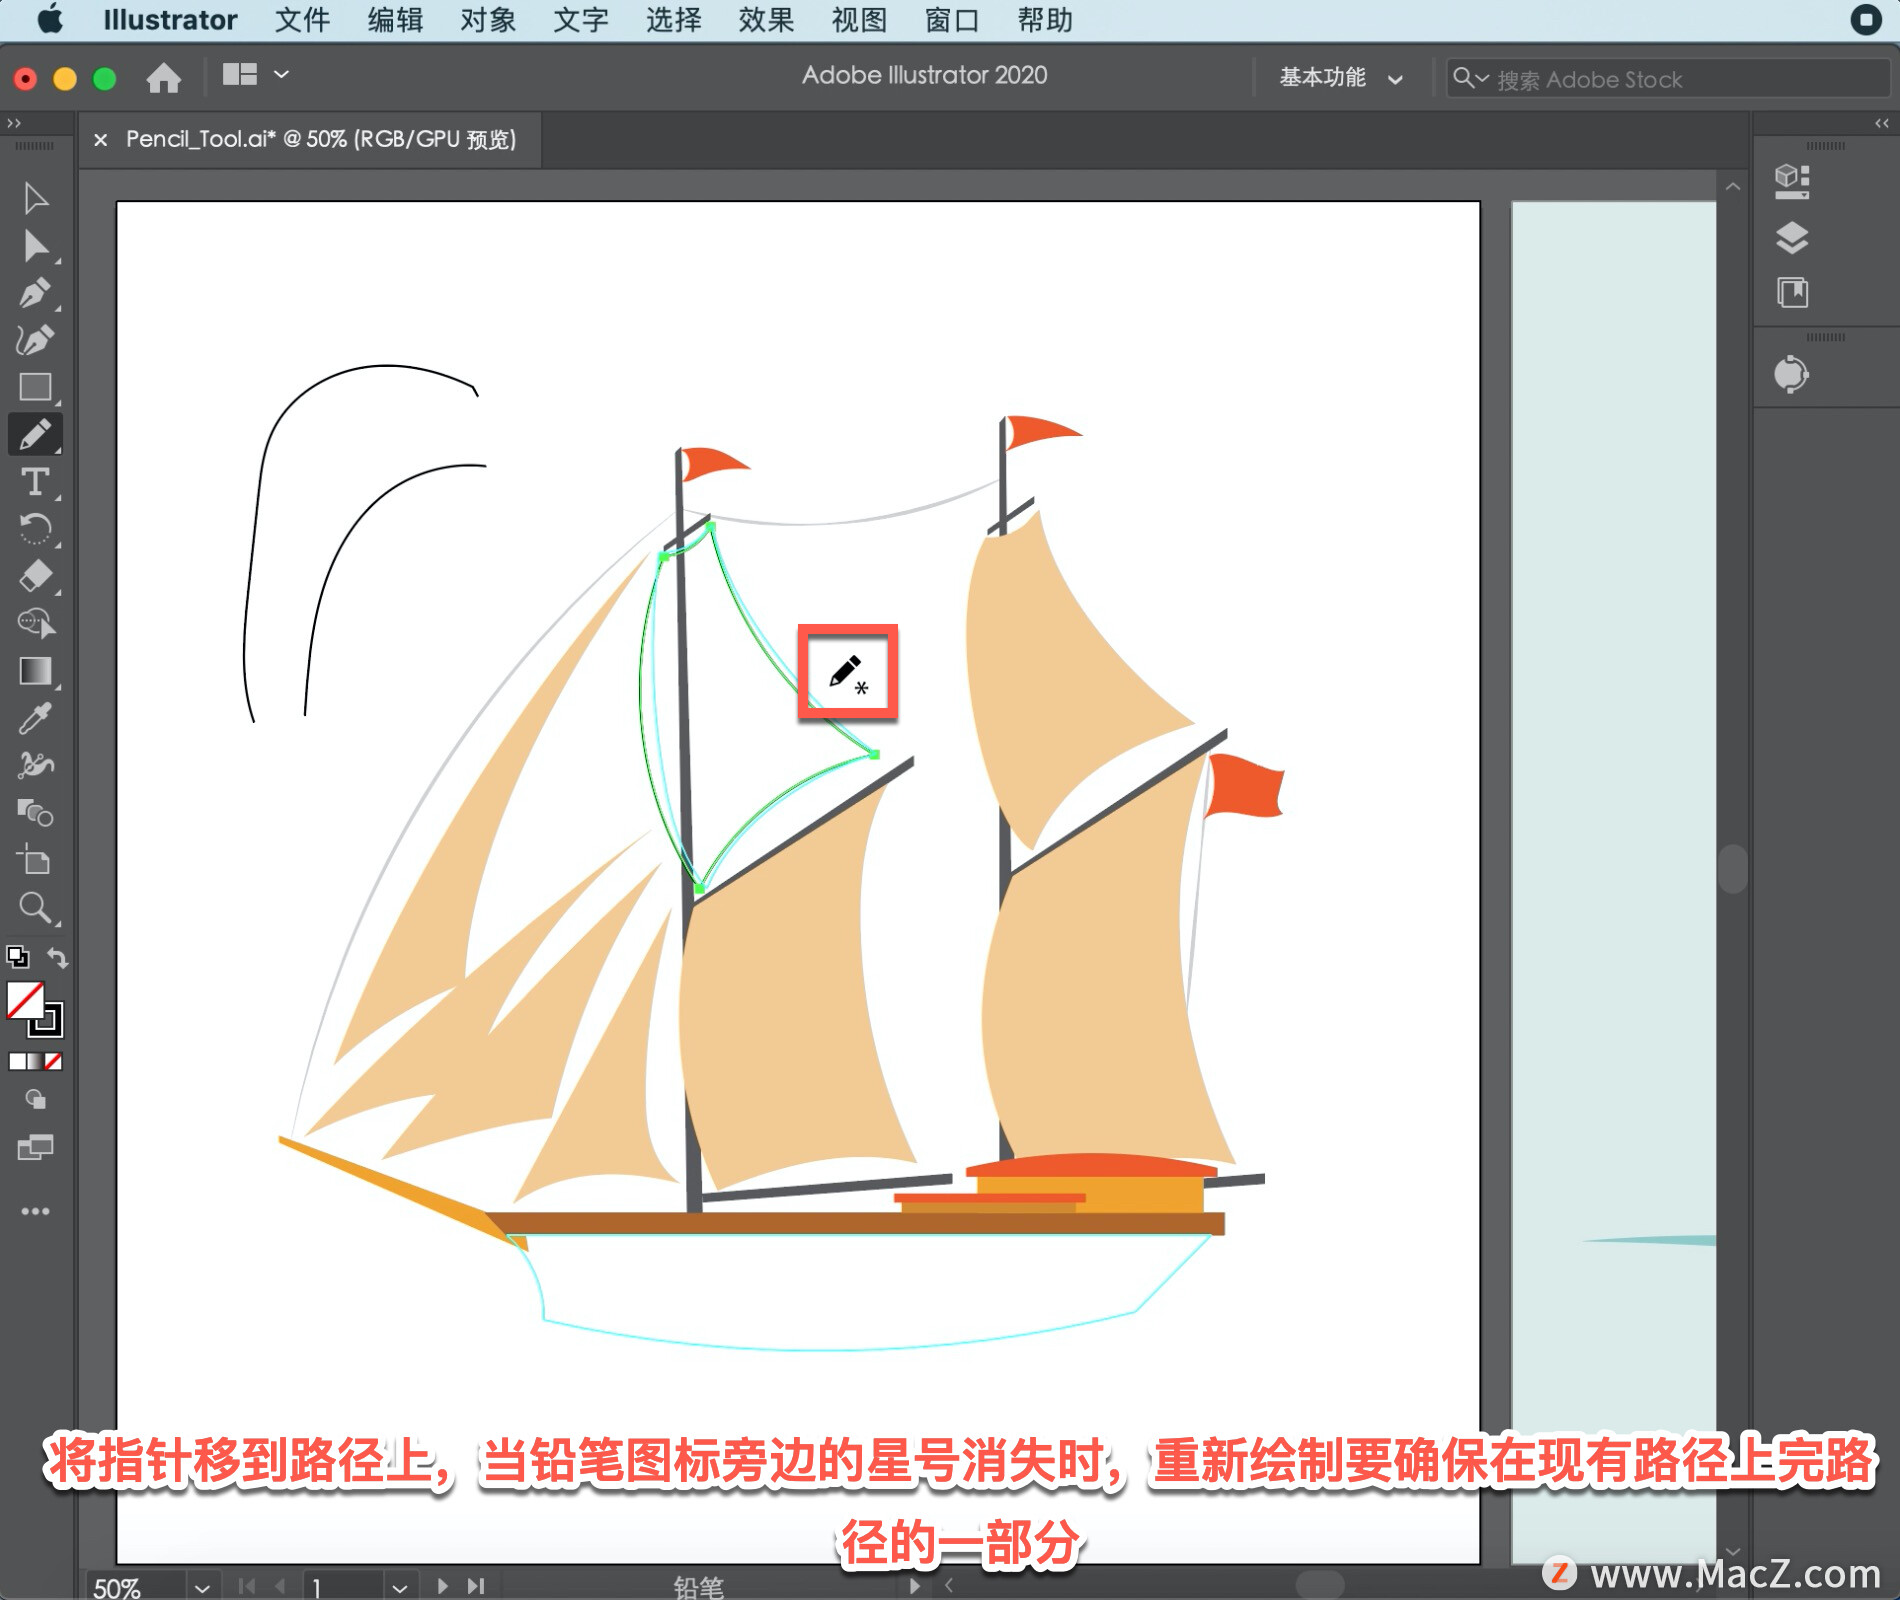Select the Artboard tool
The width and height of the screenshot is (1900, 1600).
coord(35,860)
